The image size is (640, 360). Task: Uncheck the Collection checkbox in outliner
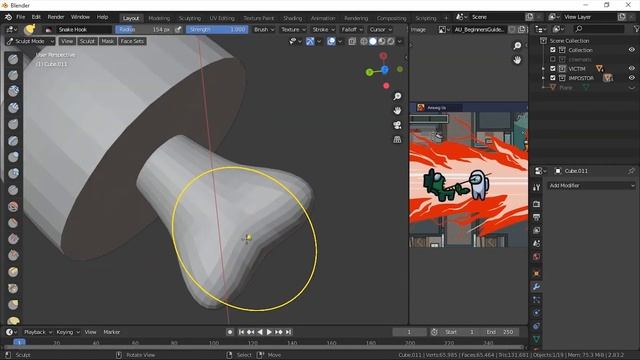(553, 50)
